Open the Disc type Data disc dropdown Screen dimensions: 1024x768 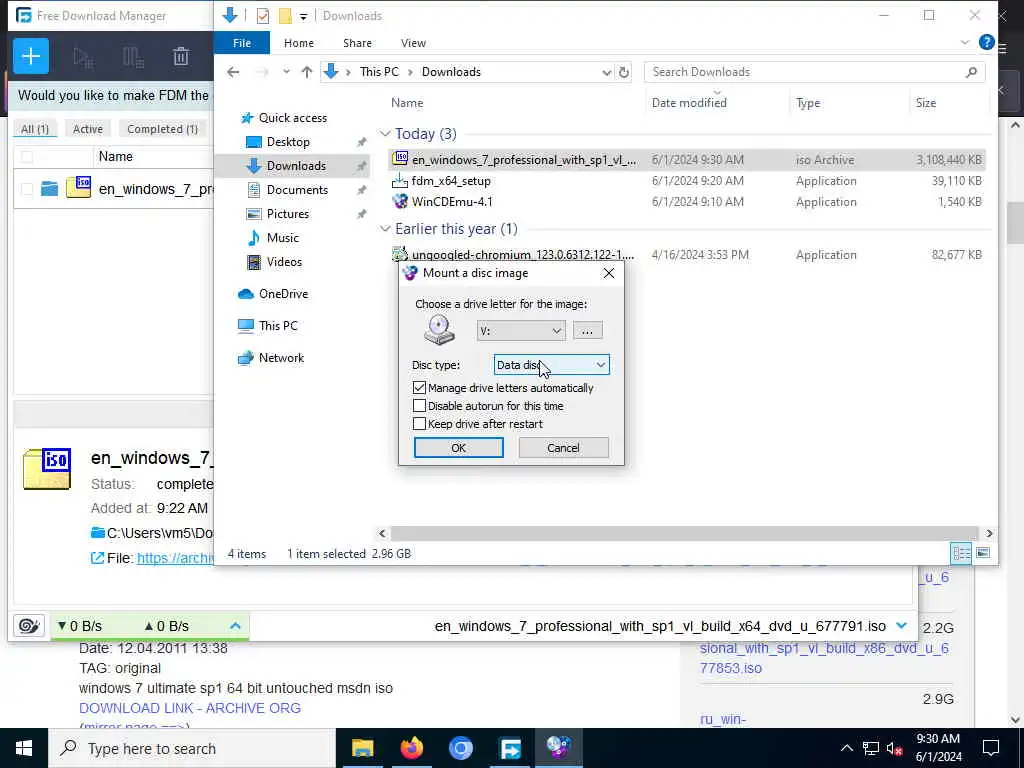click(x=551, y=365)
